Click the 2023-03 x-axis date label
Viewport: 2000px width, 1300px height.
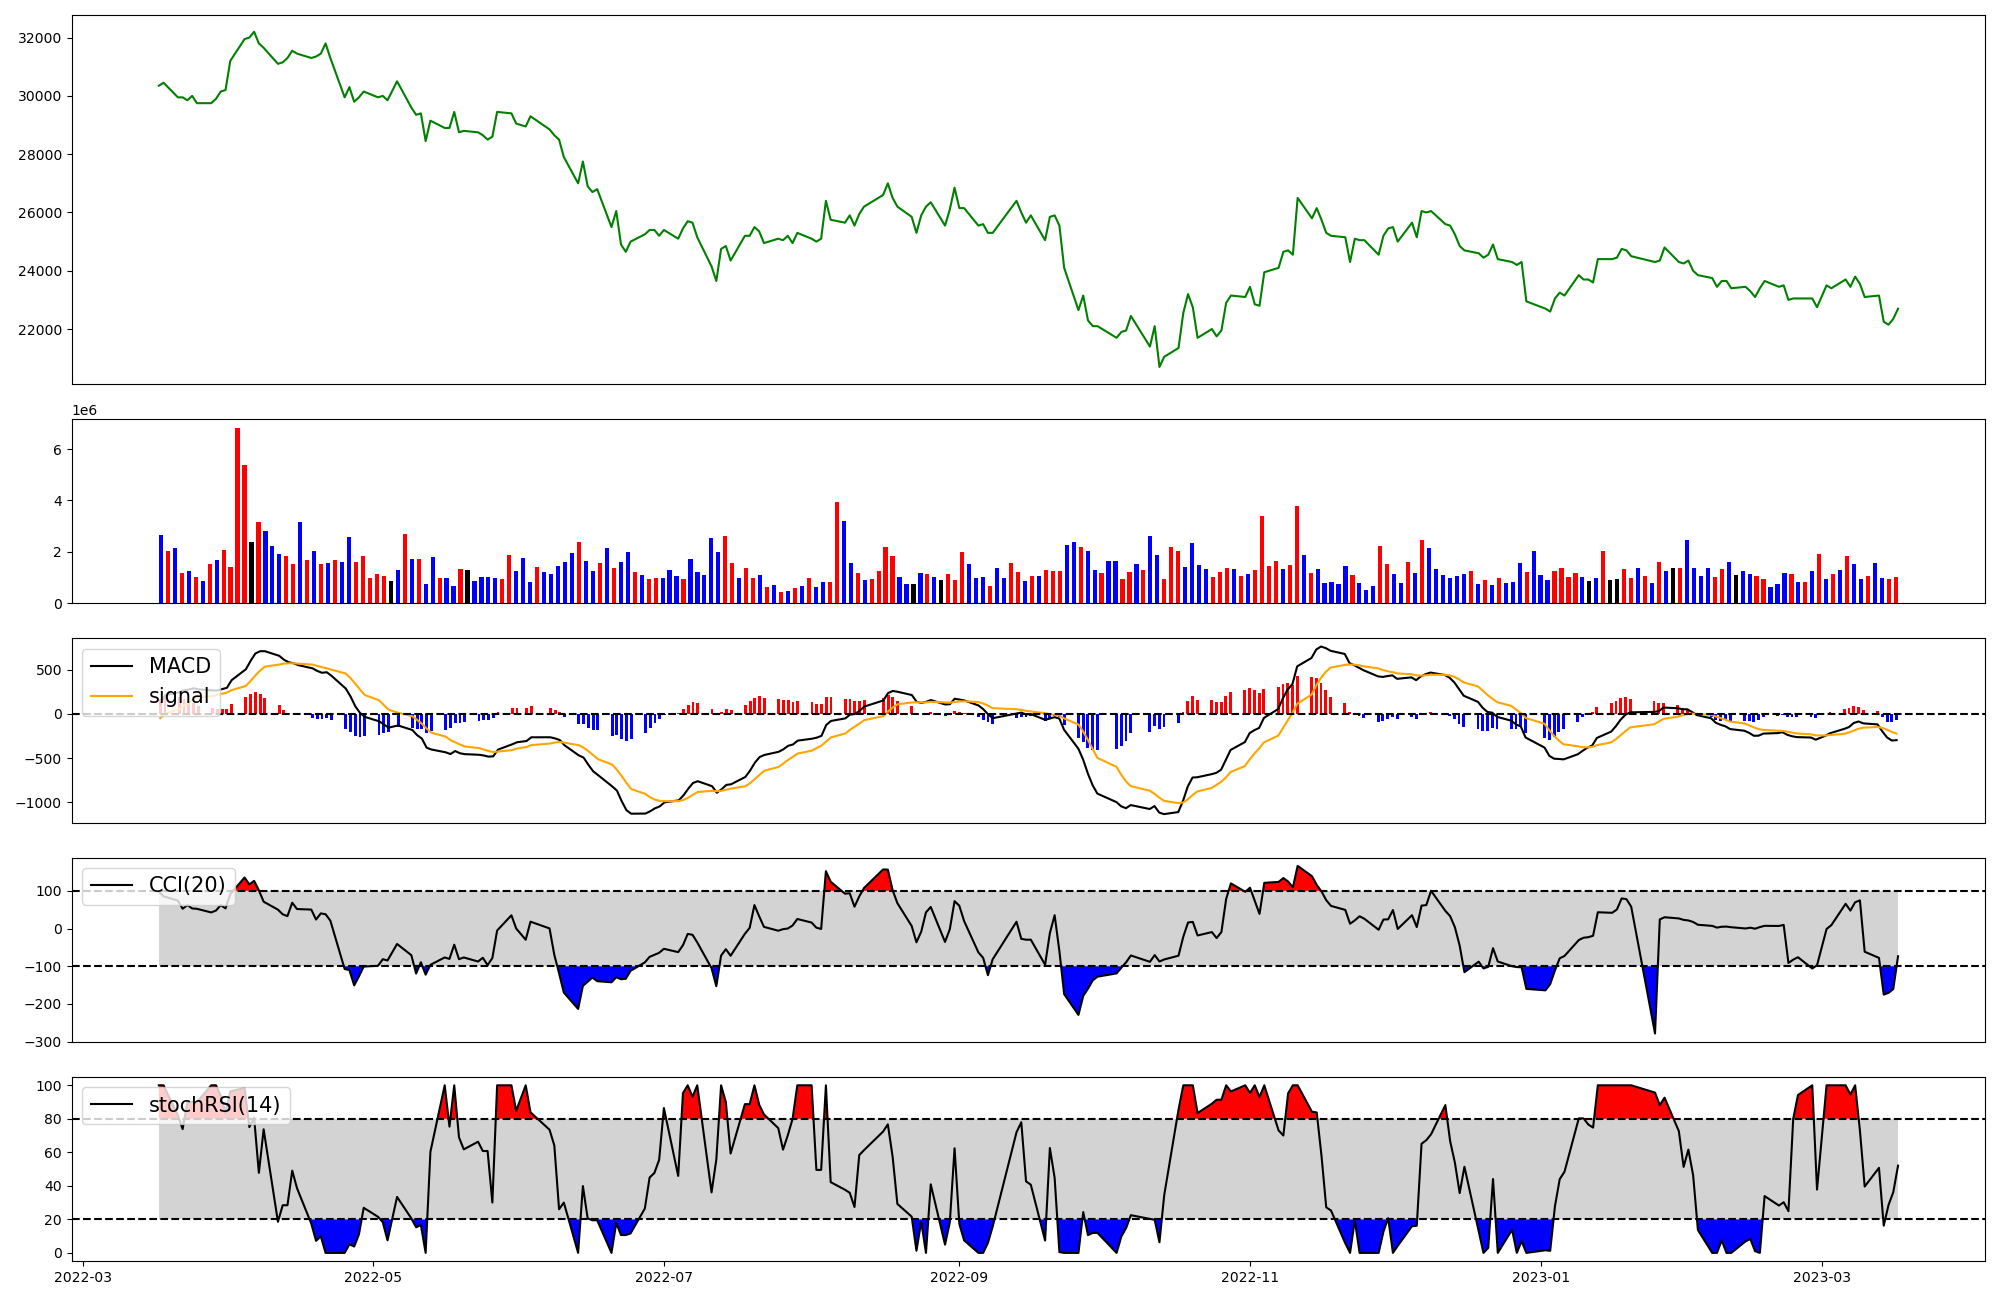coord(1822,1277)
